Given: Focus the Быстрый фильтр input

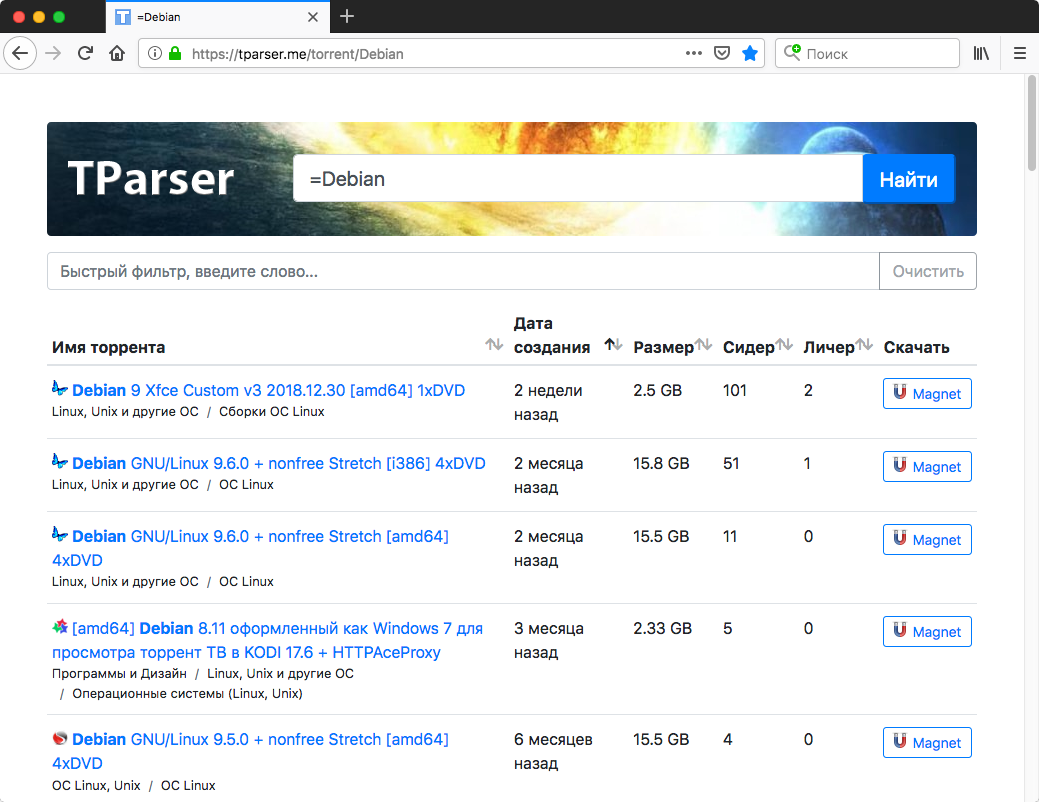Looking at the screenshot, I should 463,271.
